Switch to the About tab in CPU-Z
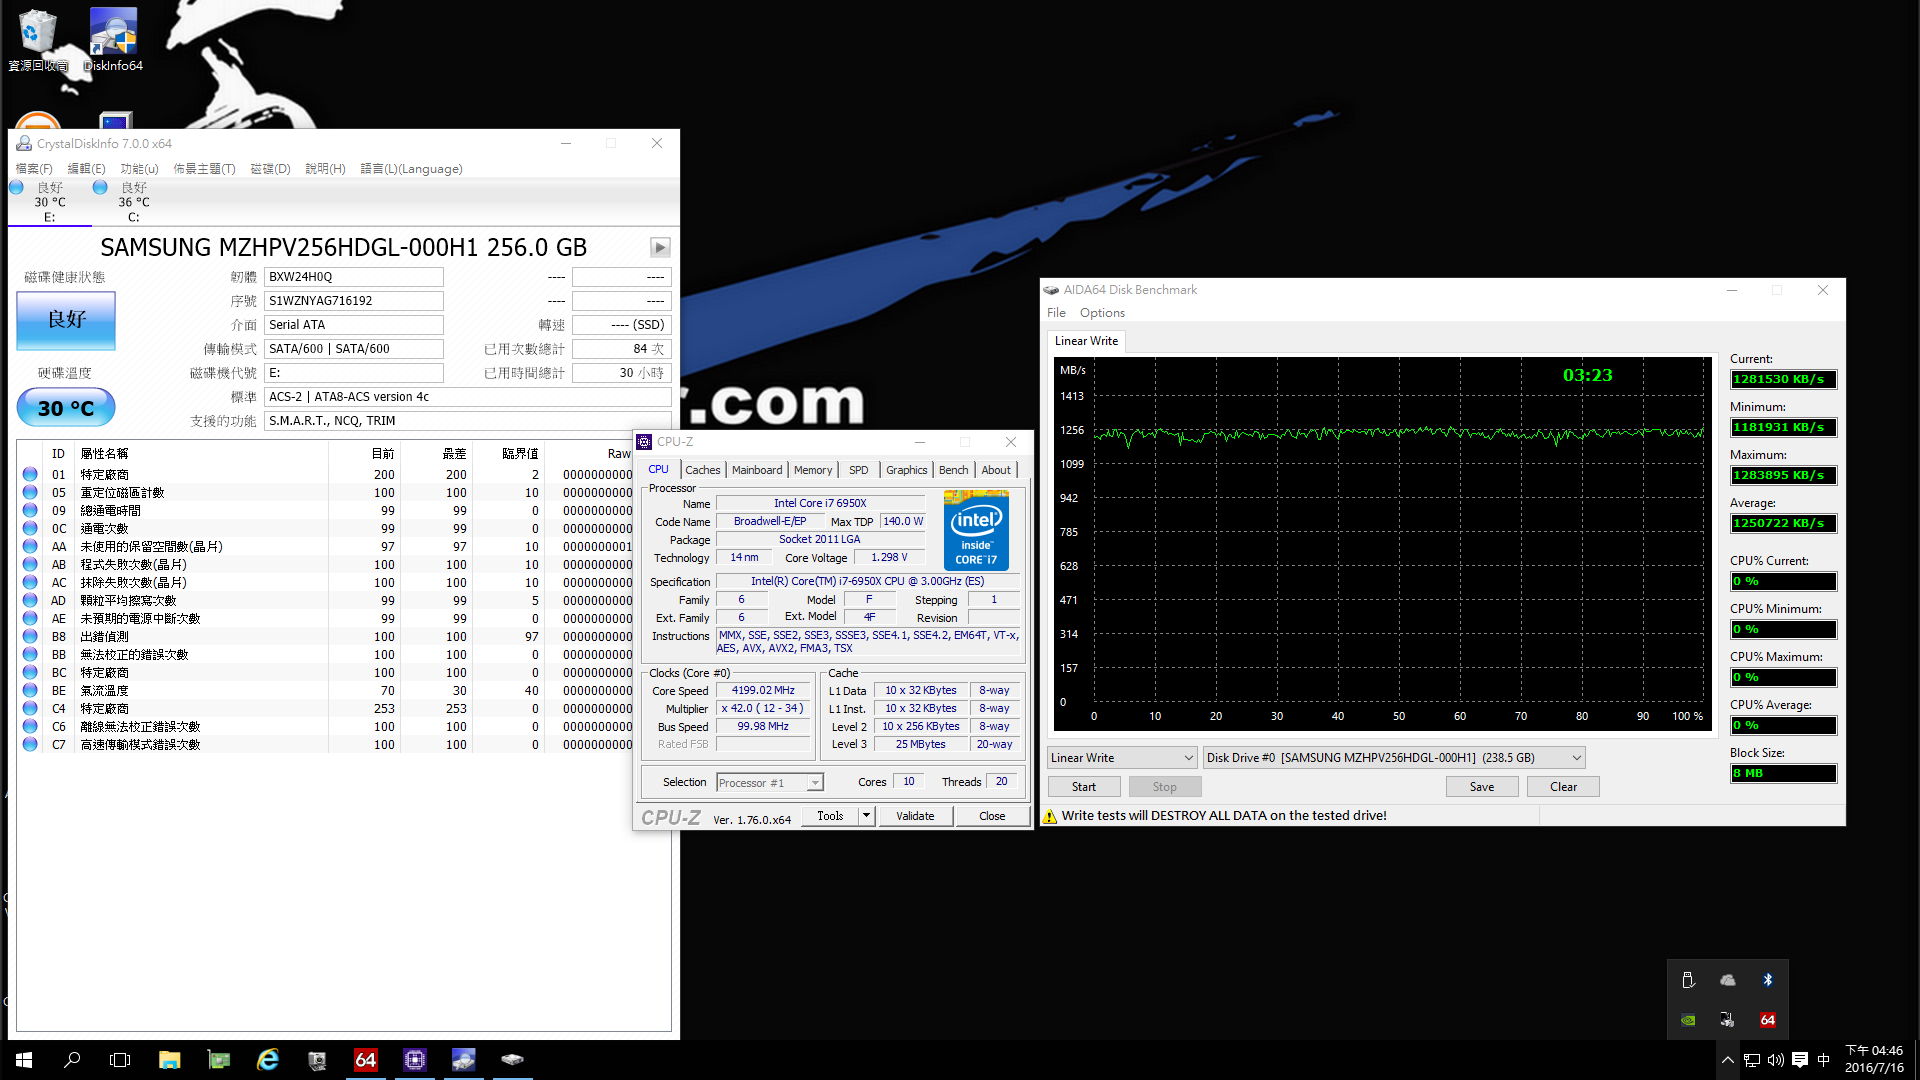The height and width of the screenshot is (1080, 1920). click(x=995, y=470)
